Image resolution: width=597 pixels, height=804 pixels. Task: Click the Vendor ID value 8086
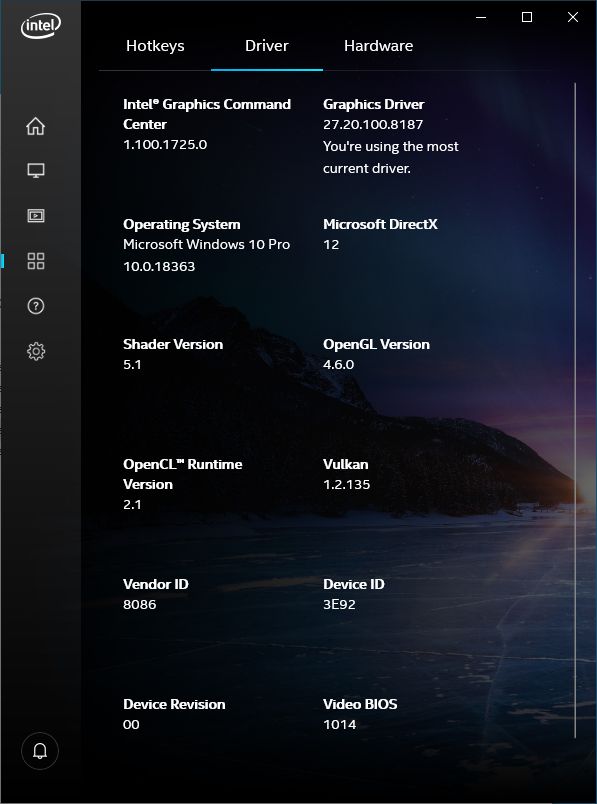coord(140,605)
